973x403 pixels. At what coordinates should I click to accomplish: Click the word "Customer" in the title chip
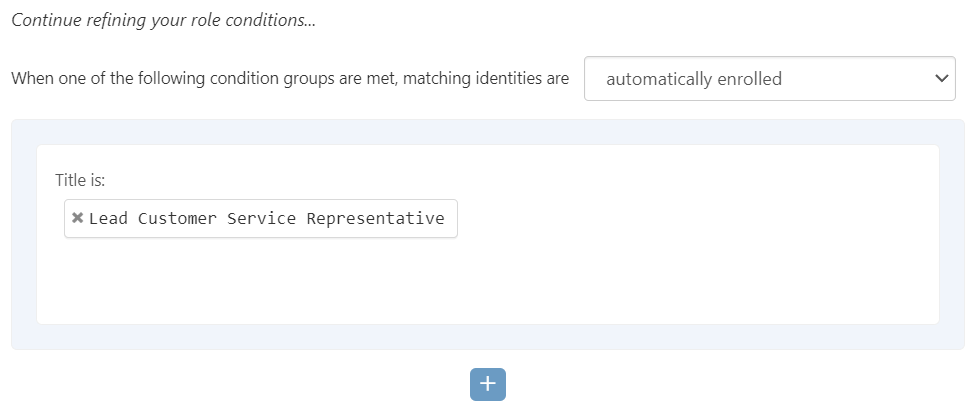[x=177, y=218]
